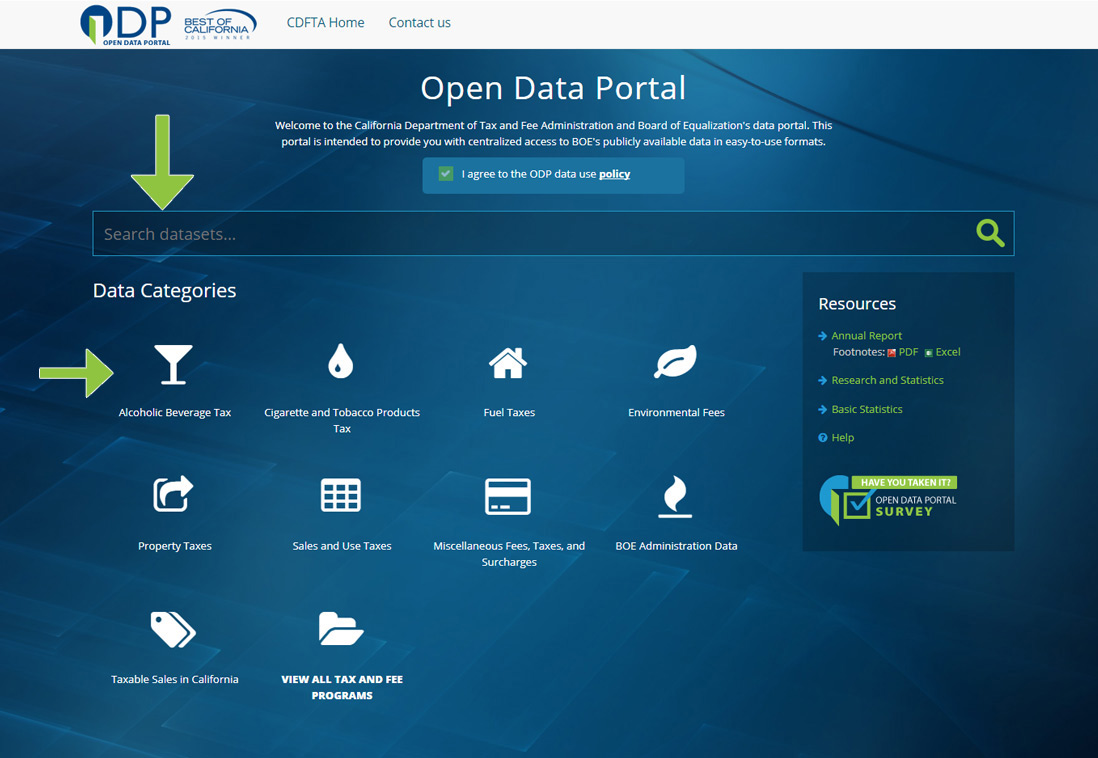The height and width of the screenshot is (758, 1098).
Task: Download the Footnotes Excel link
Action: tap(948, 352)
